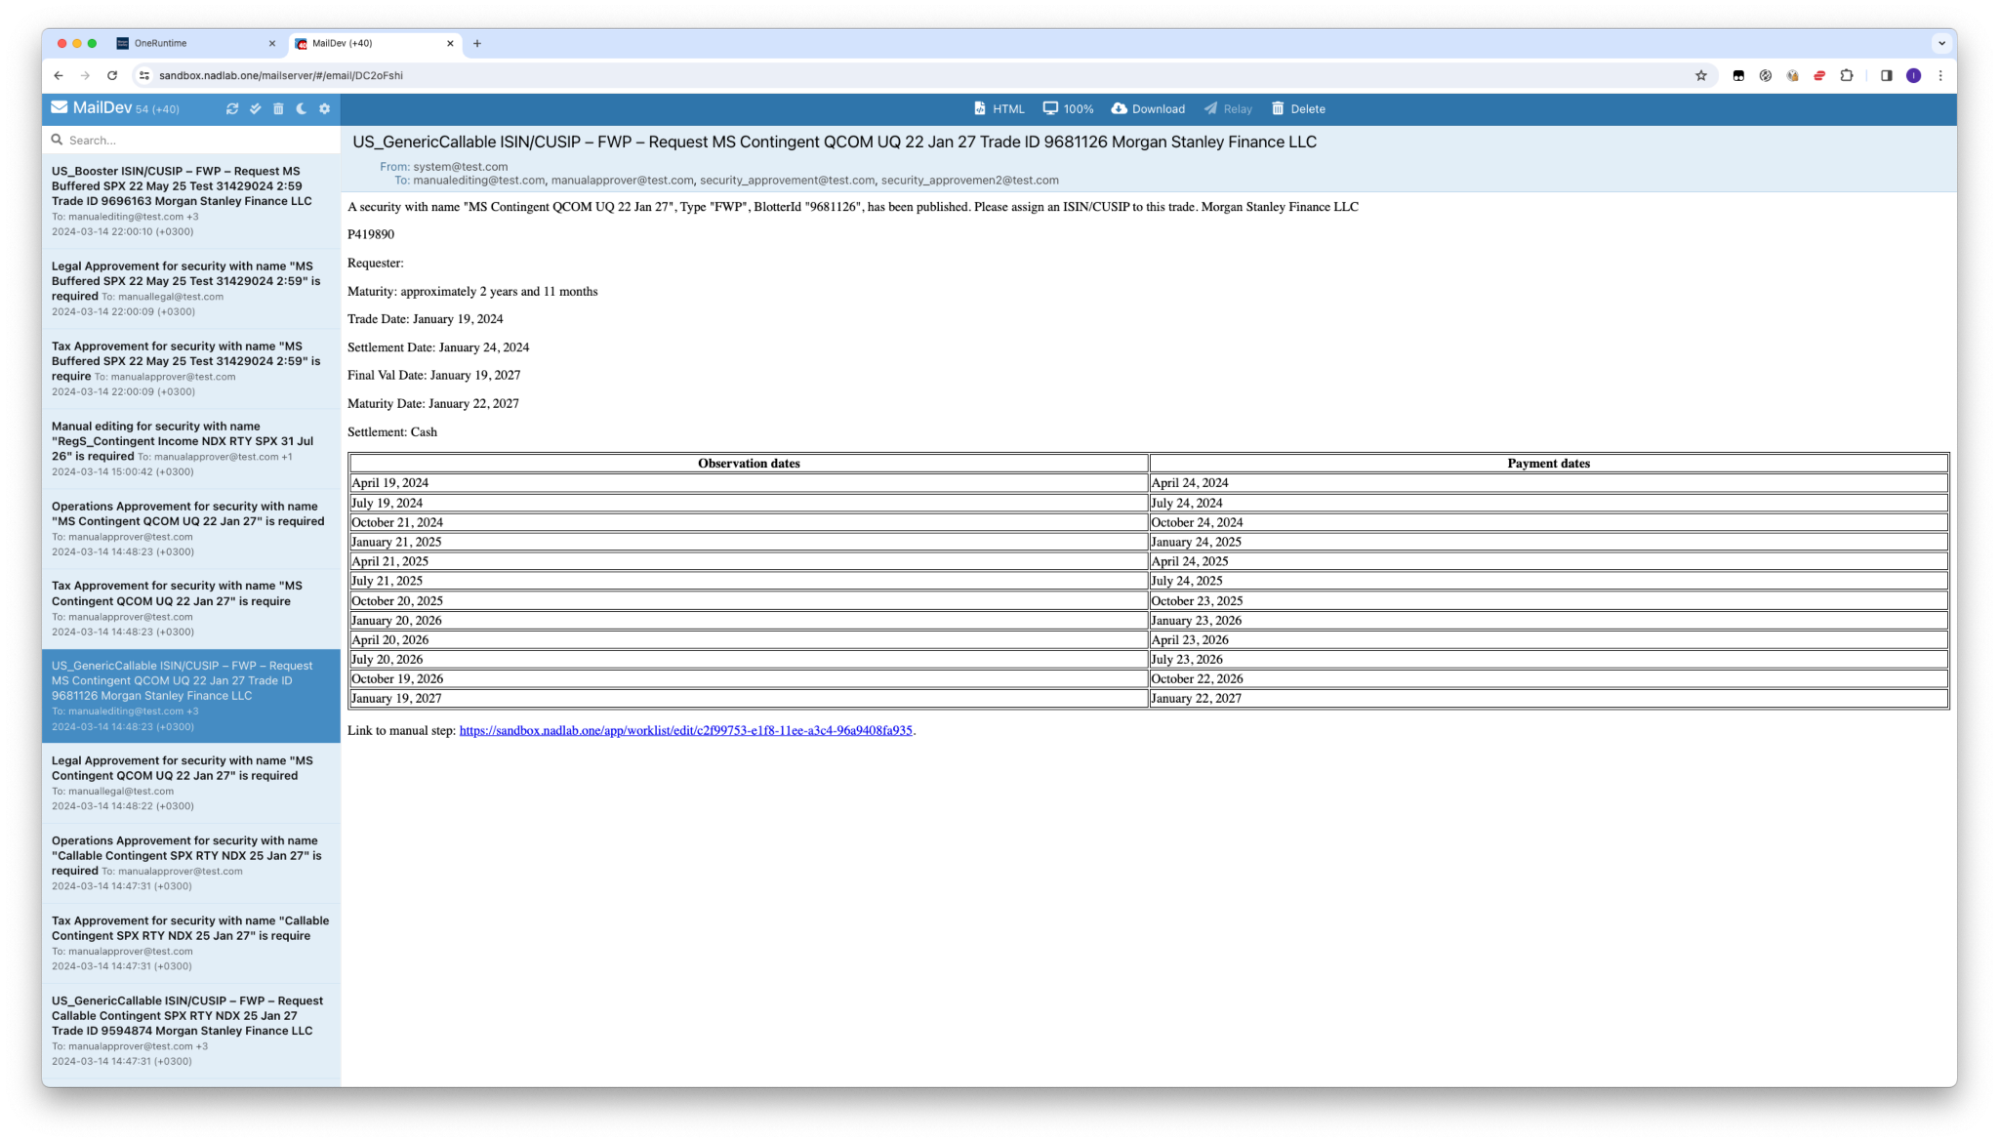The height and width of the screenshot is (1143, 1999).
Task: Open Chrome extensions puzzle icon
Action: (1846, 76)
